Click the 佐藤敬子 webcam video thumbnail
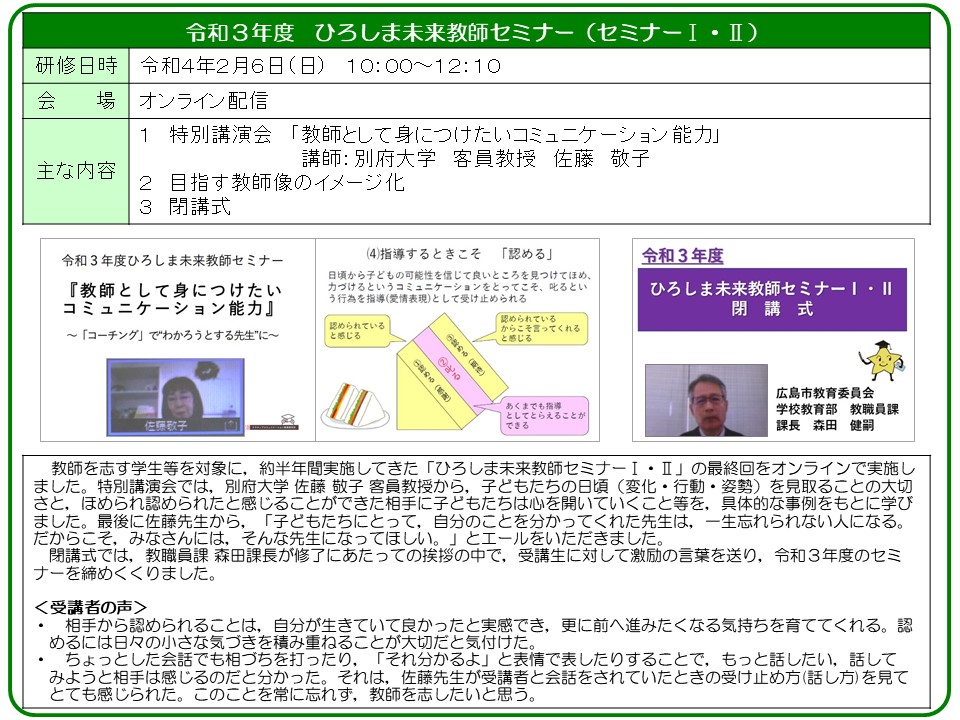This screenshot has width=960, height=720. coord(170,395)
